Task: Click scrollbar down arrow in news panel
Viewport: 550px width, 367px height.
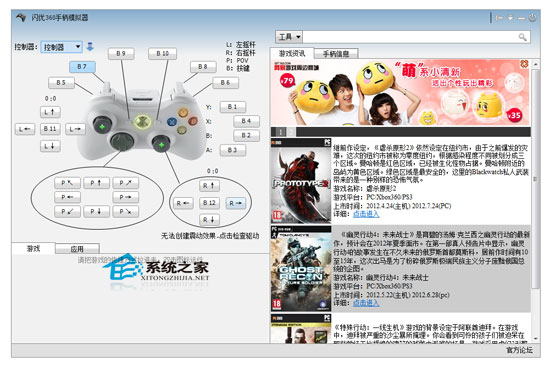Action: pos(535,339)
